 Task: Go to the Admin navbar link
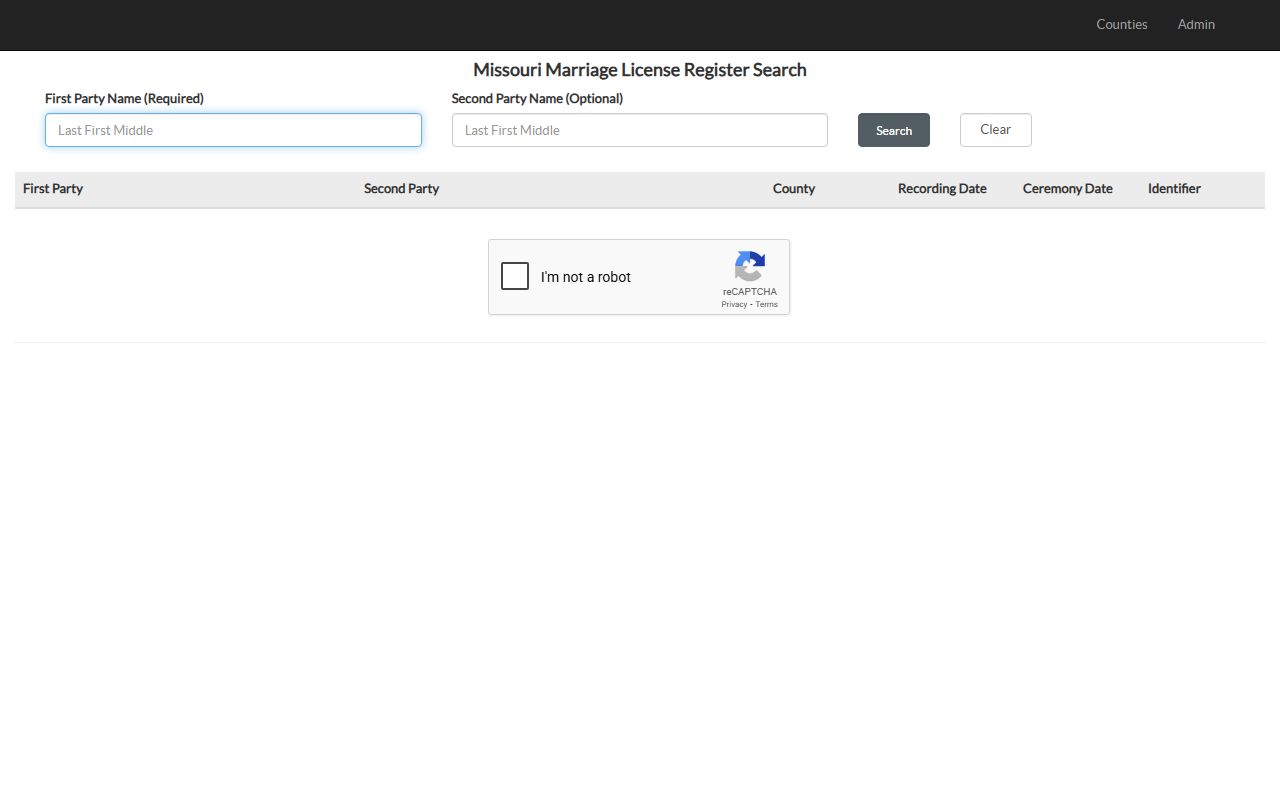pyautogui.click(x=1196, y=24)
